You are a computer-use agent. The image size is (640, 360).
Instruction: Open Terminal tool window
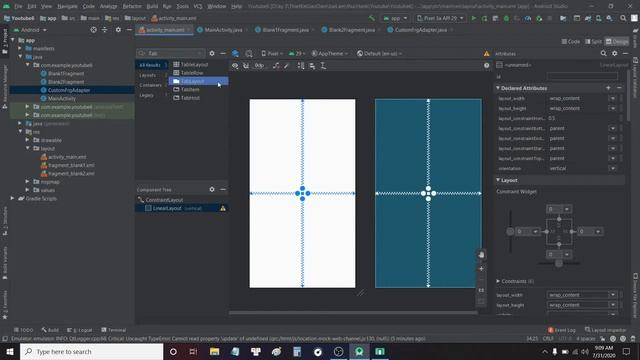[114, 330]
